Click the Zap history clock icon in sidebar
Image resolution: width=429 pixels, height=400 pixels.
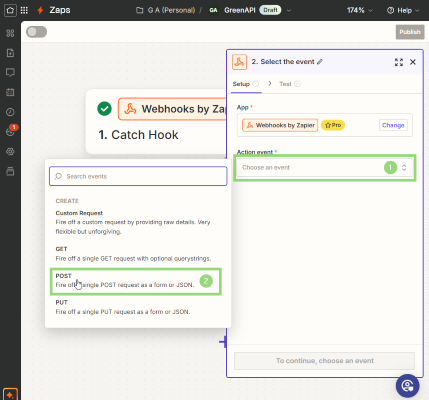10,112
